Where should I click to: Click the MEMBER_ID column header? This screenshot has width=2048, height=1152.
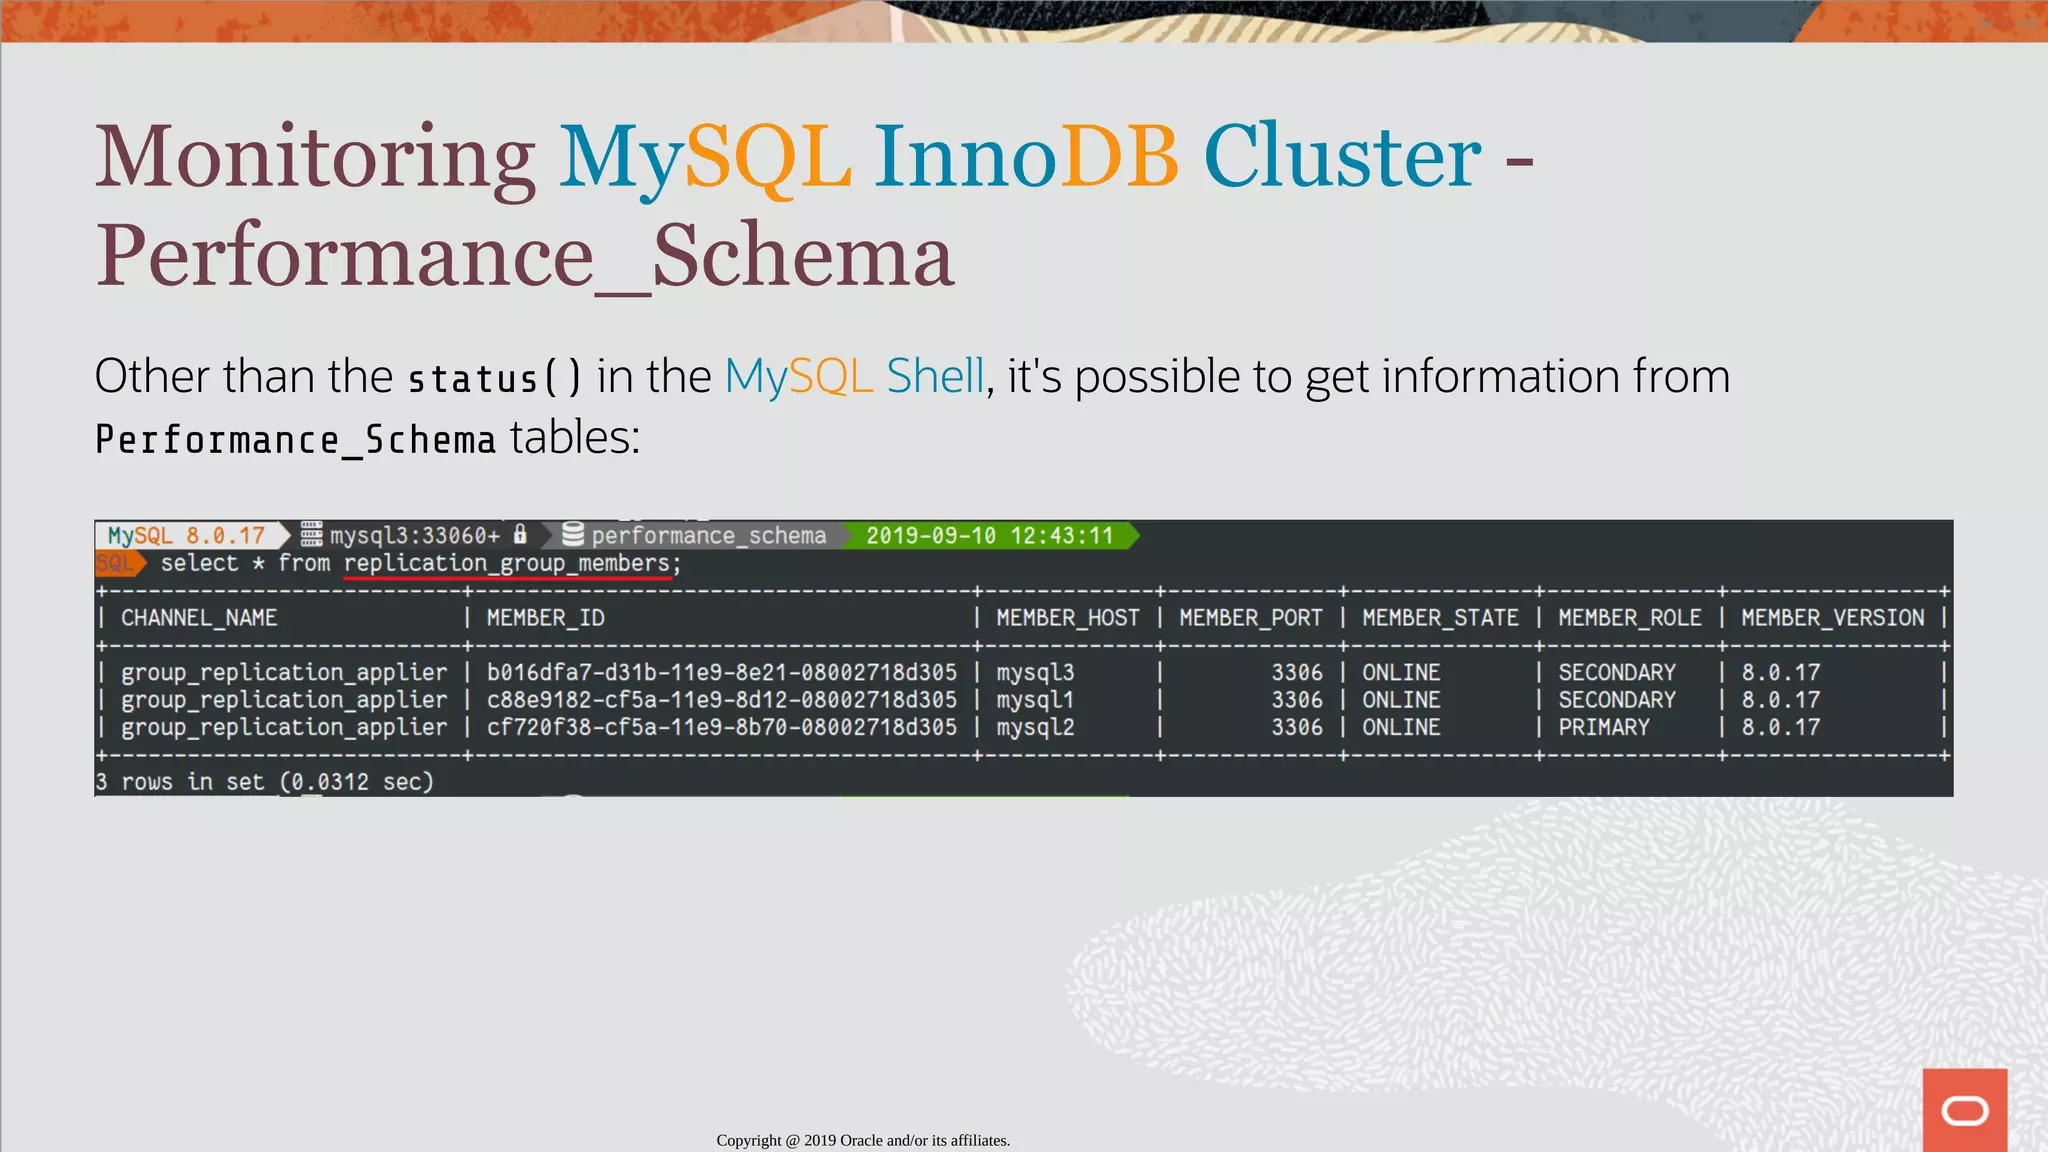[545, 618]
